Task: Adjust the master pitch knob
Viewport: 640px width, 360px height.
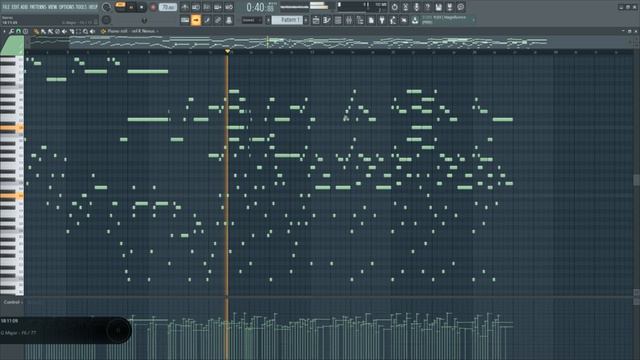Action: 106,20
